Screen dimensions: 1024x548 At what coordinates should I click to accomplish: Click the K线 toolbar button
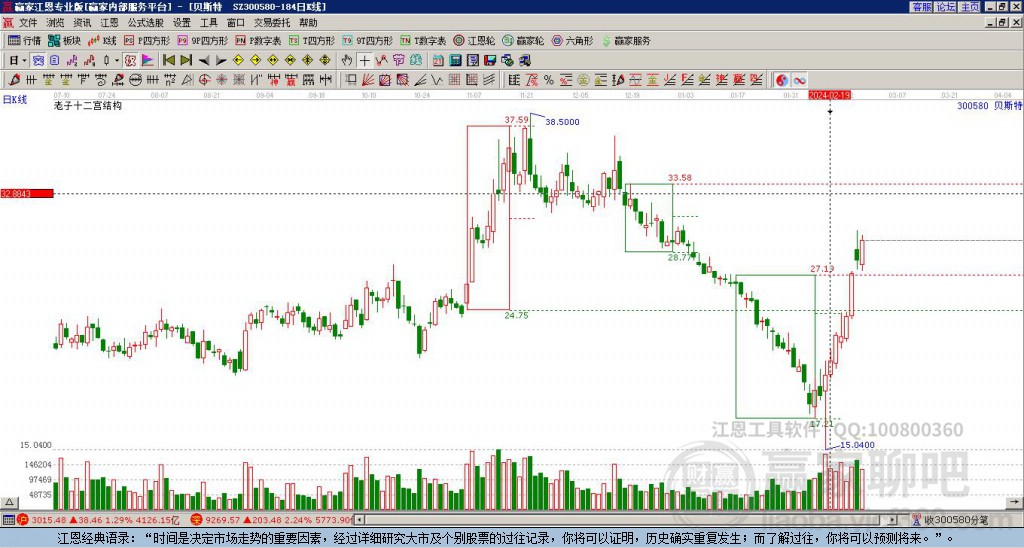pyautogui.click(x=102, y=40)
